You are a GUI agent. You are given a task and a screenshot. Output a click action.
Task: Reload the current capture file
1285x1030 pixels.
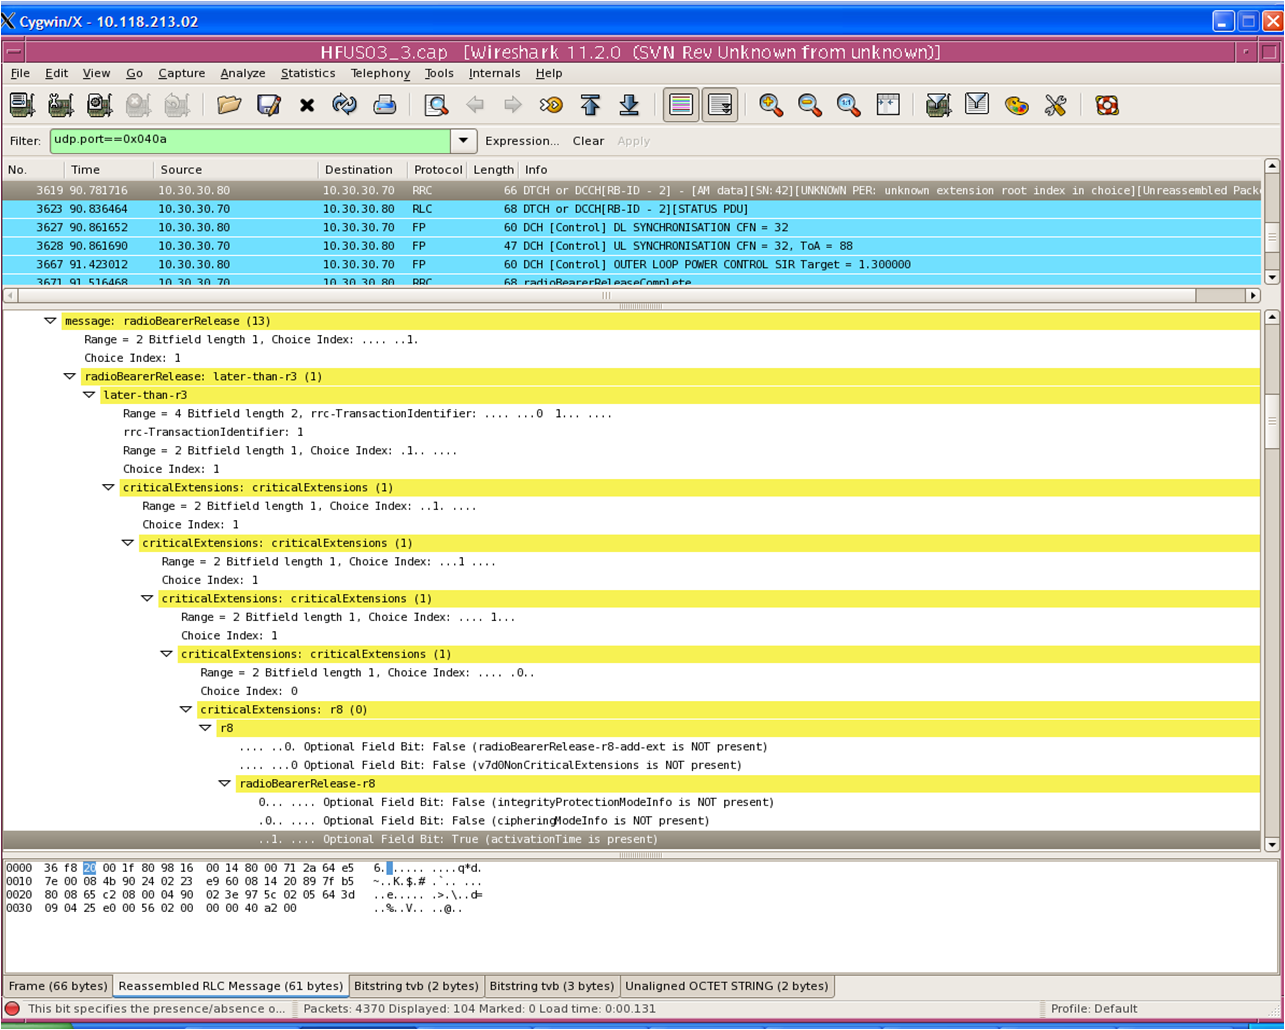click(345, 105)
